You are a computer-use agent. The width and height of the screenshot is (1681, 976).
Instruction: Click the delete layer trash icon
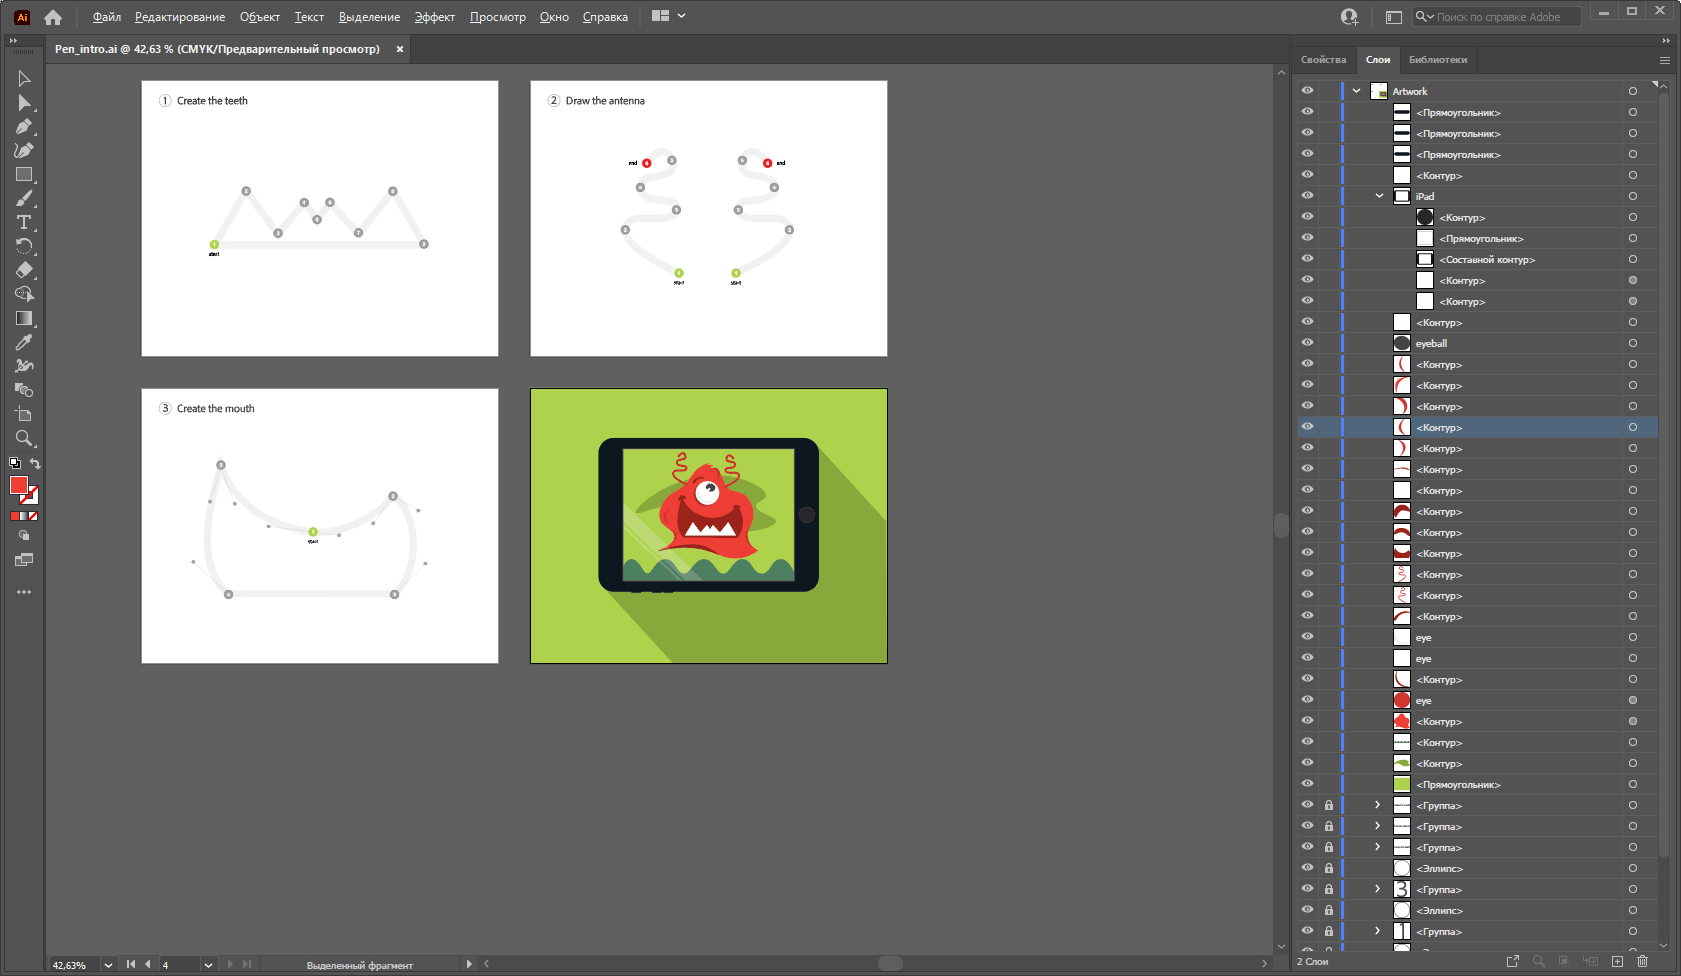tap(1642, 961)
